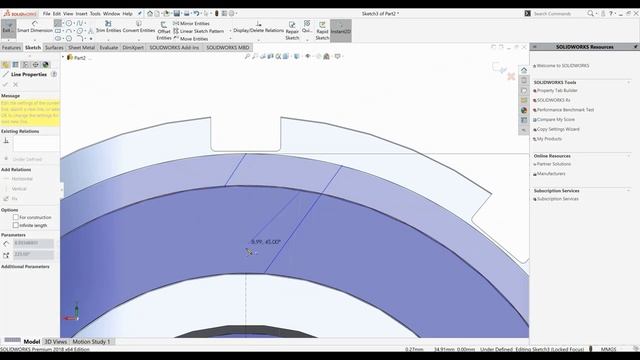The image size is (640, 360).
Task: Click the Appearances task pane icon
Action: [524, 110]
